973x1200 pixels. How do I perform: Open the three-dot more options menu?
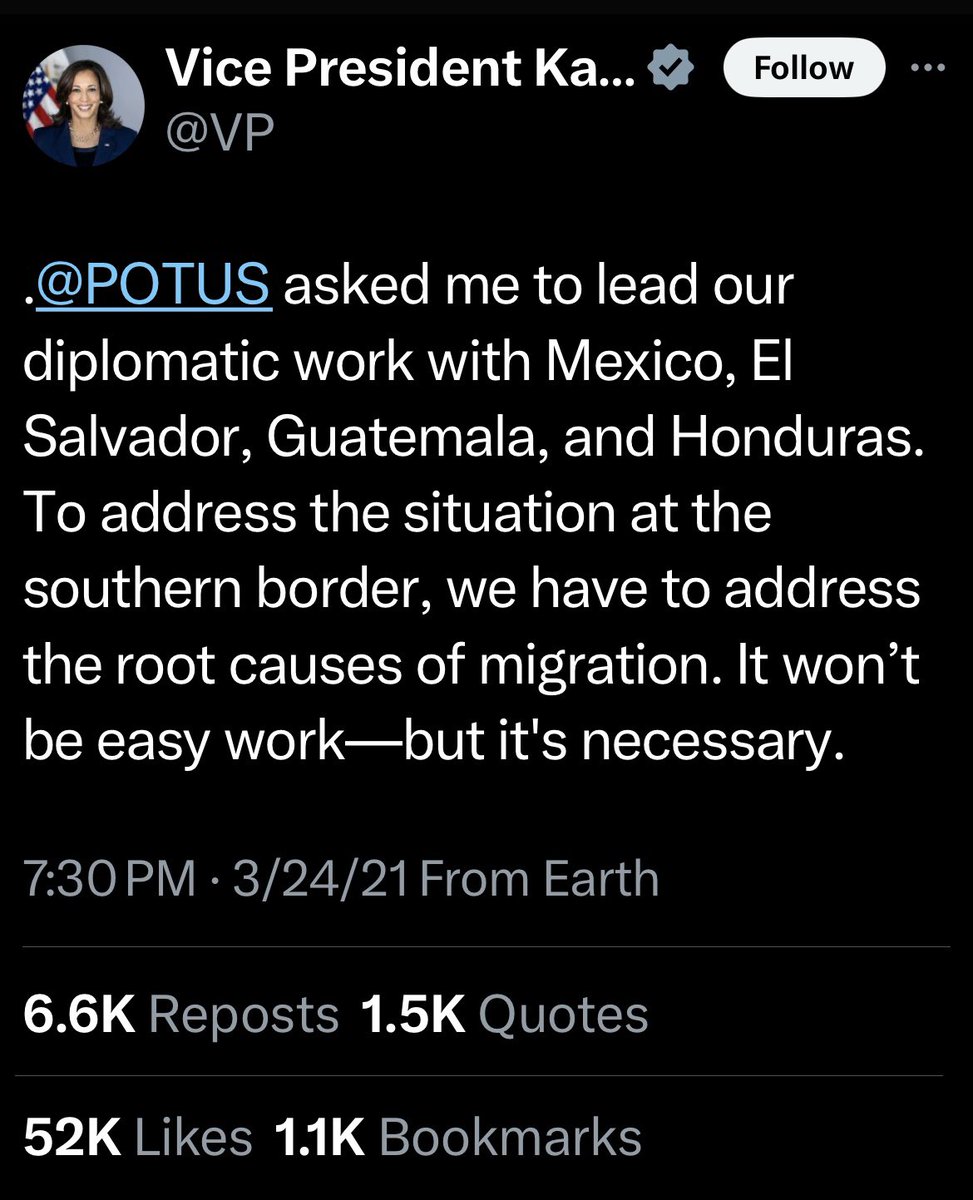(x=931, y=68)
